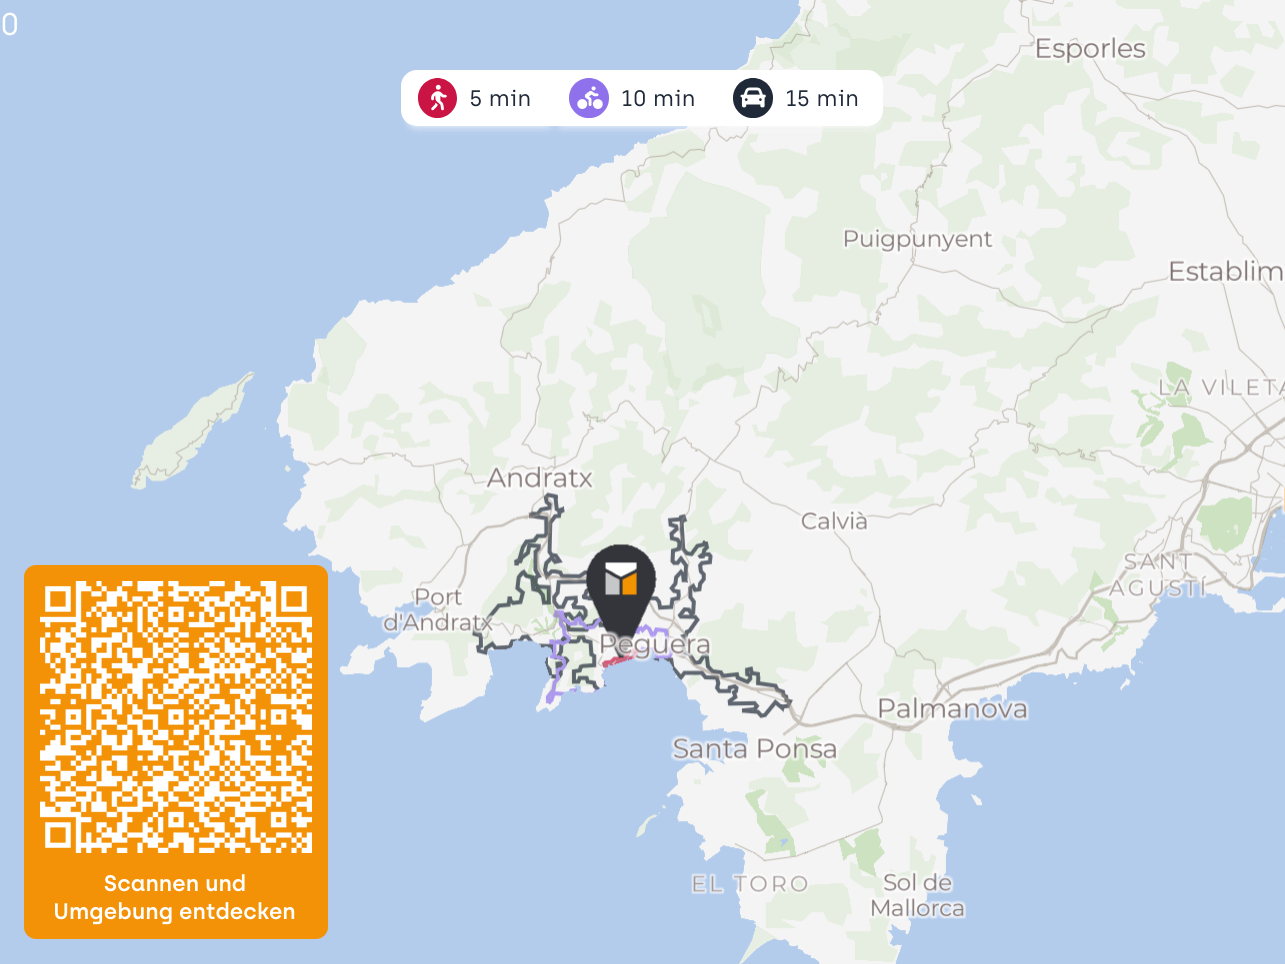Click the Andratx map label
Image resolution: width=1285 pixels, height=964 pixels.
[x=540, y=478]
